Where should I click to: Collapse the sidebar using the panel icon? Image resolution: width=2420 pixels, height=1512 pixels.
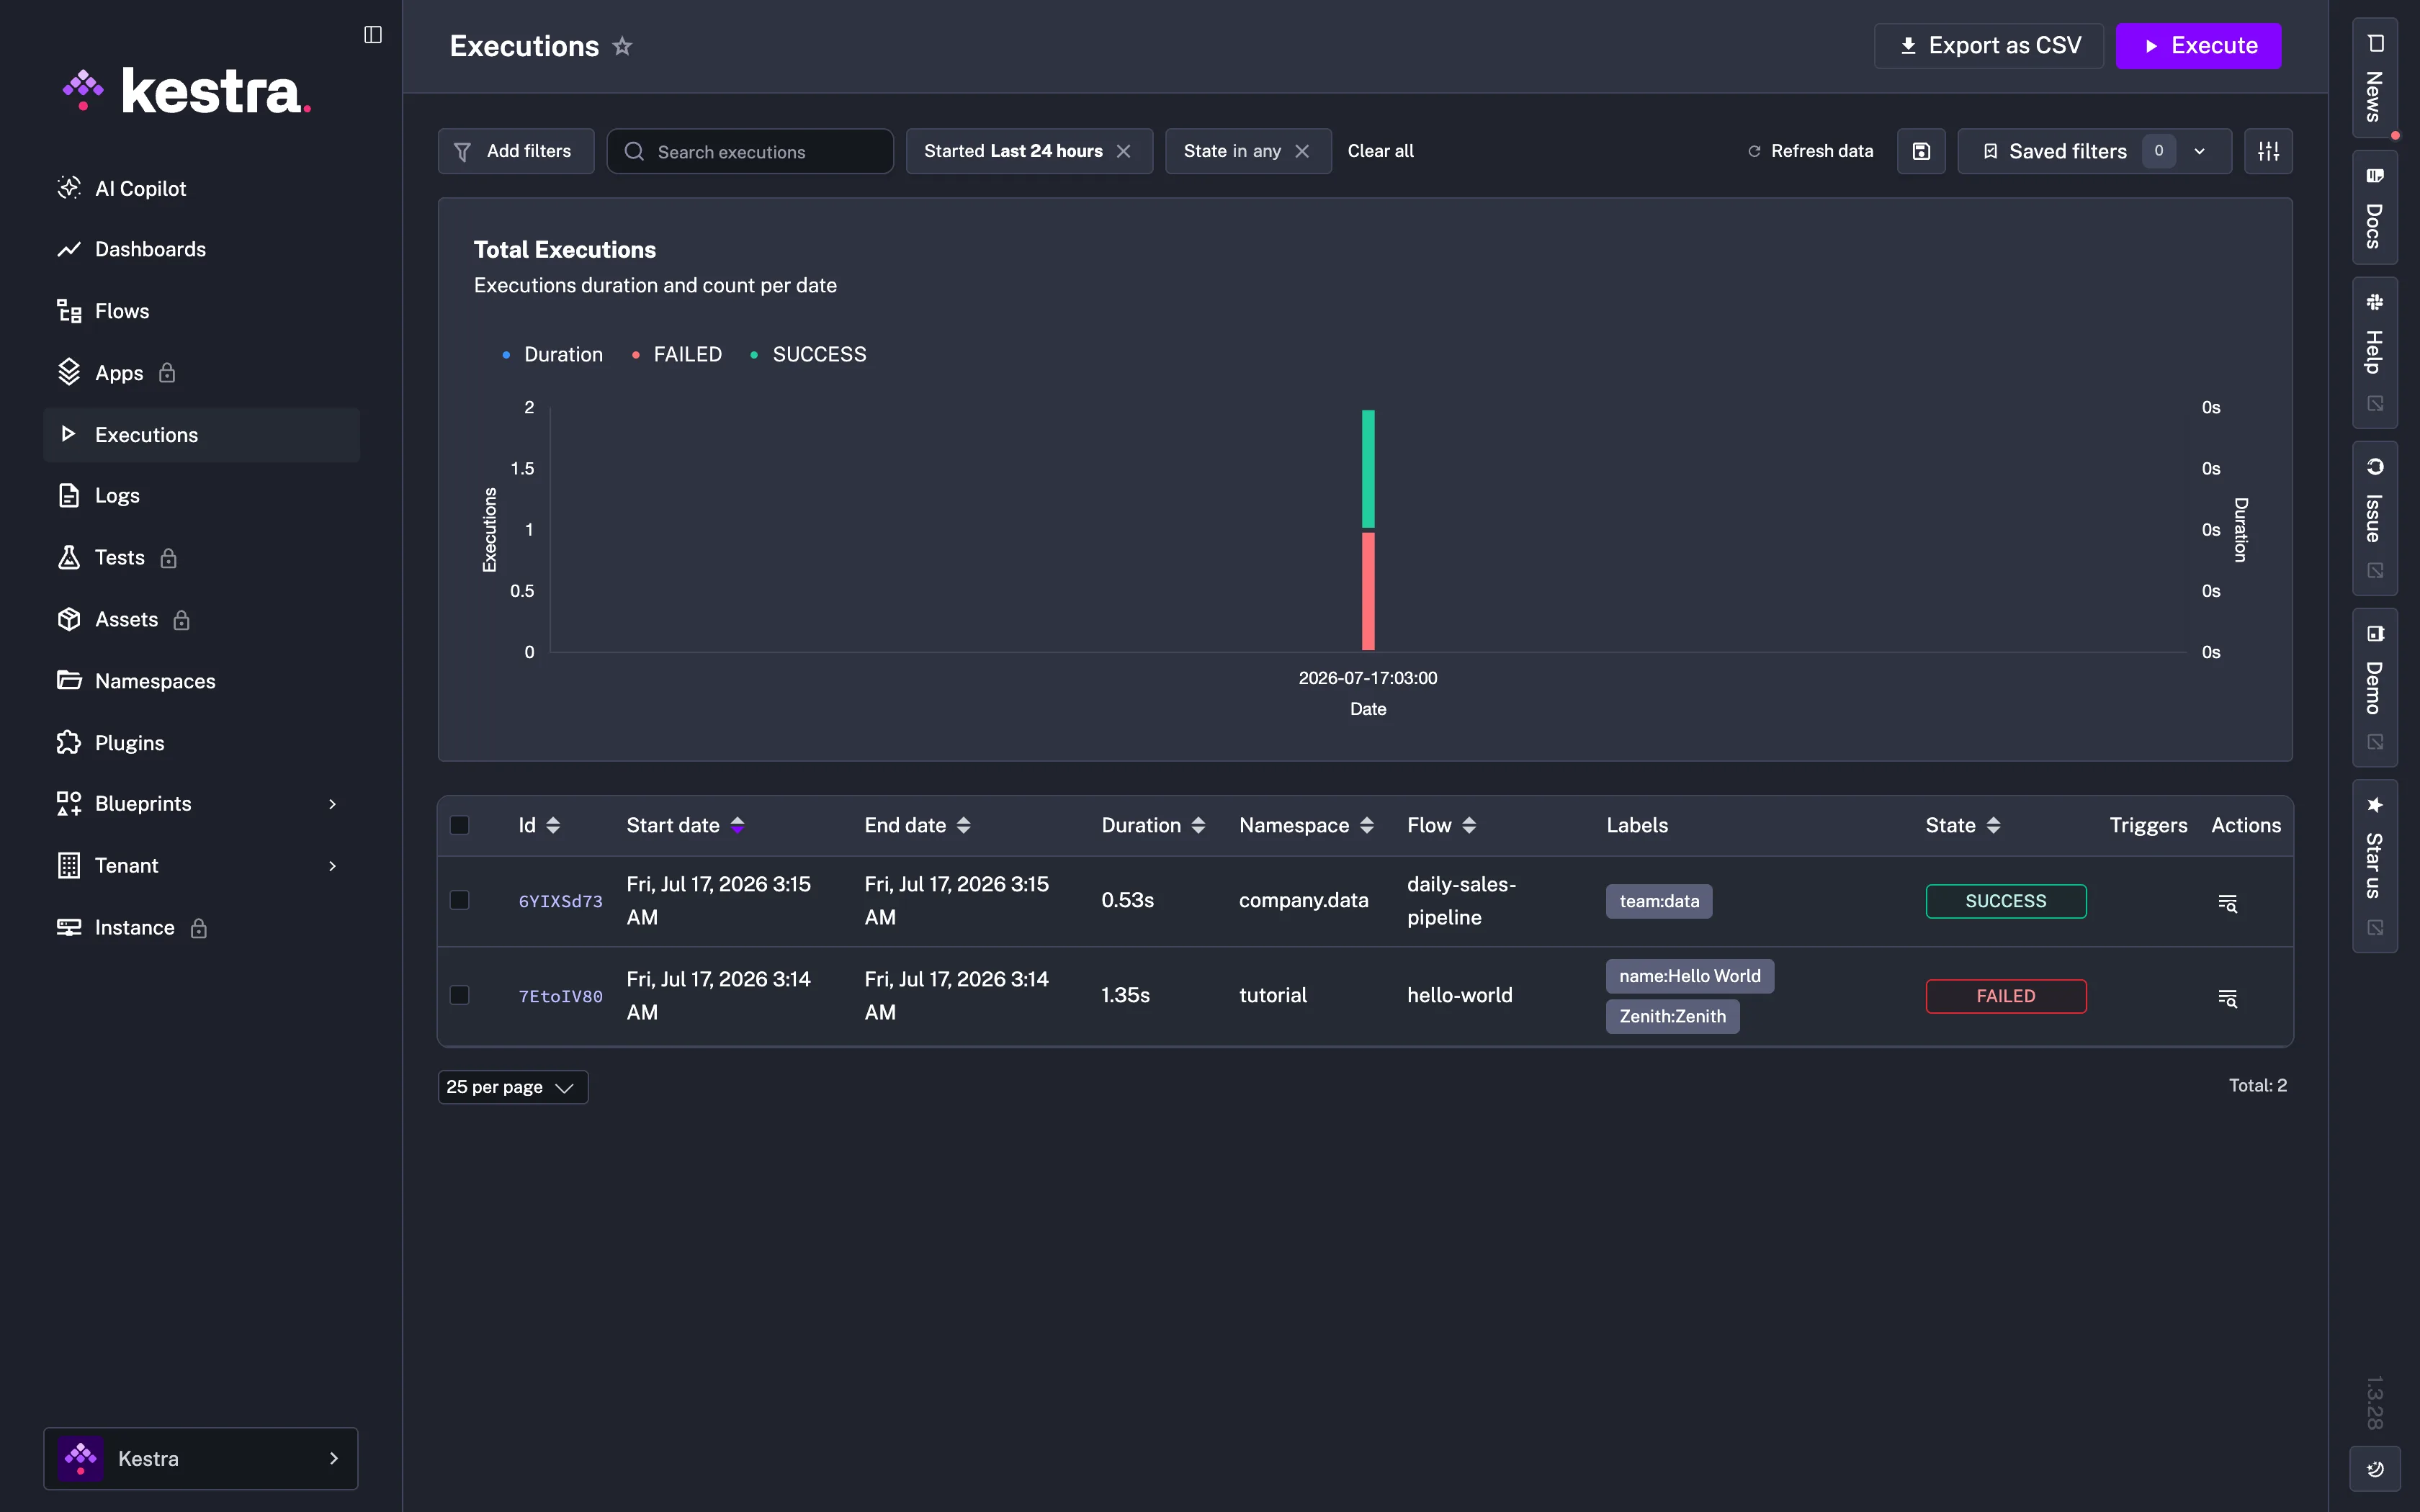373,35
